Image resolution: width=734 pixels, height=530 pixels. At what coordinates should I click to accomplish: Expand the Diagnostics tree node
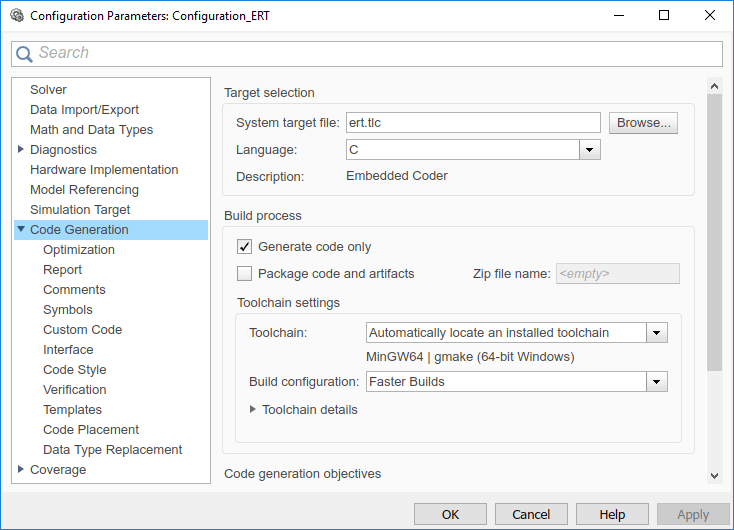click(x=21, y=149)
